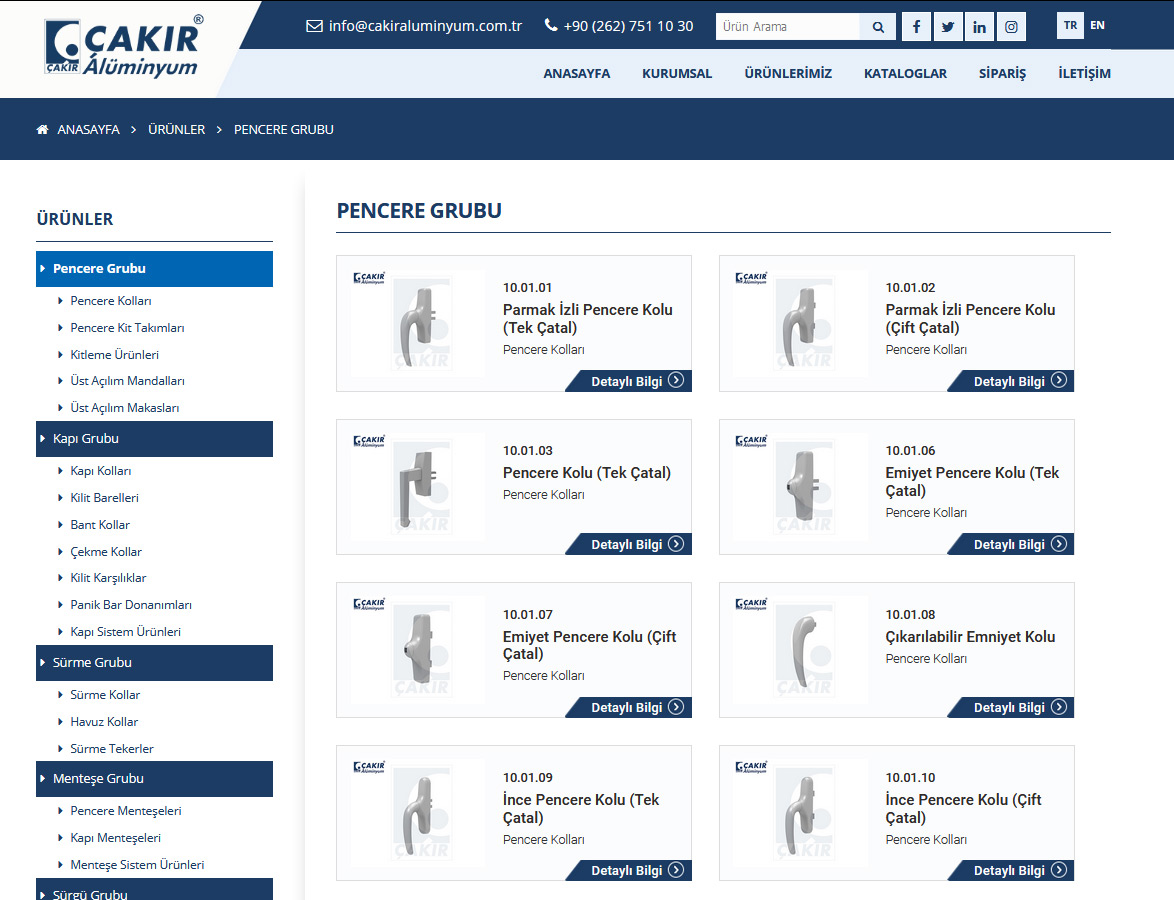Screen dimensions: 1174x900
Task: Open Pencere Kit Takımları sidebar link
Action: (127, 328)
